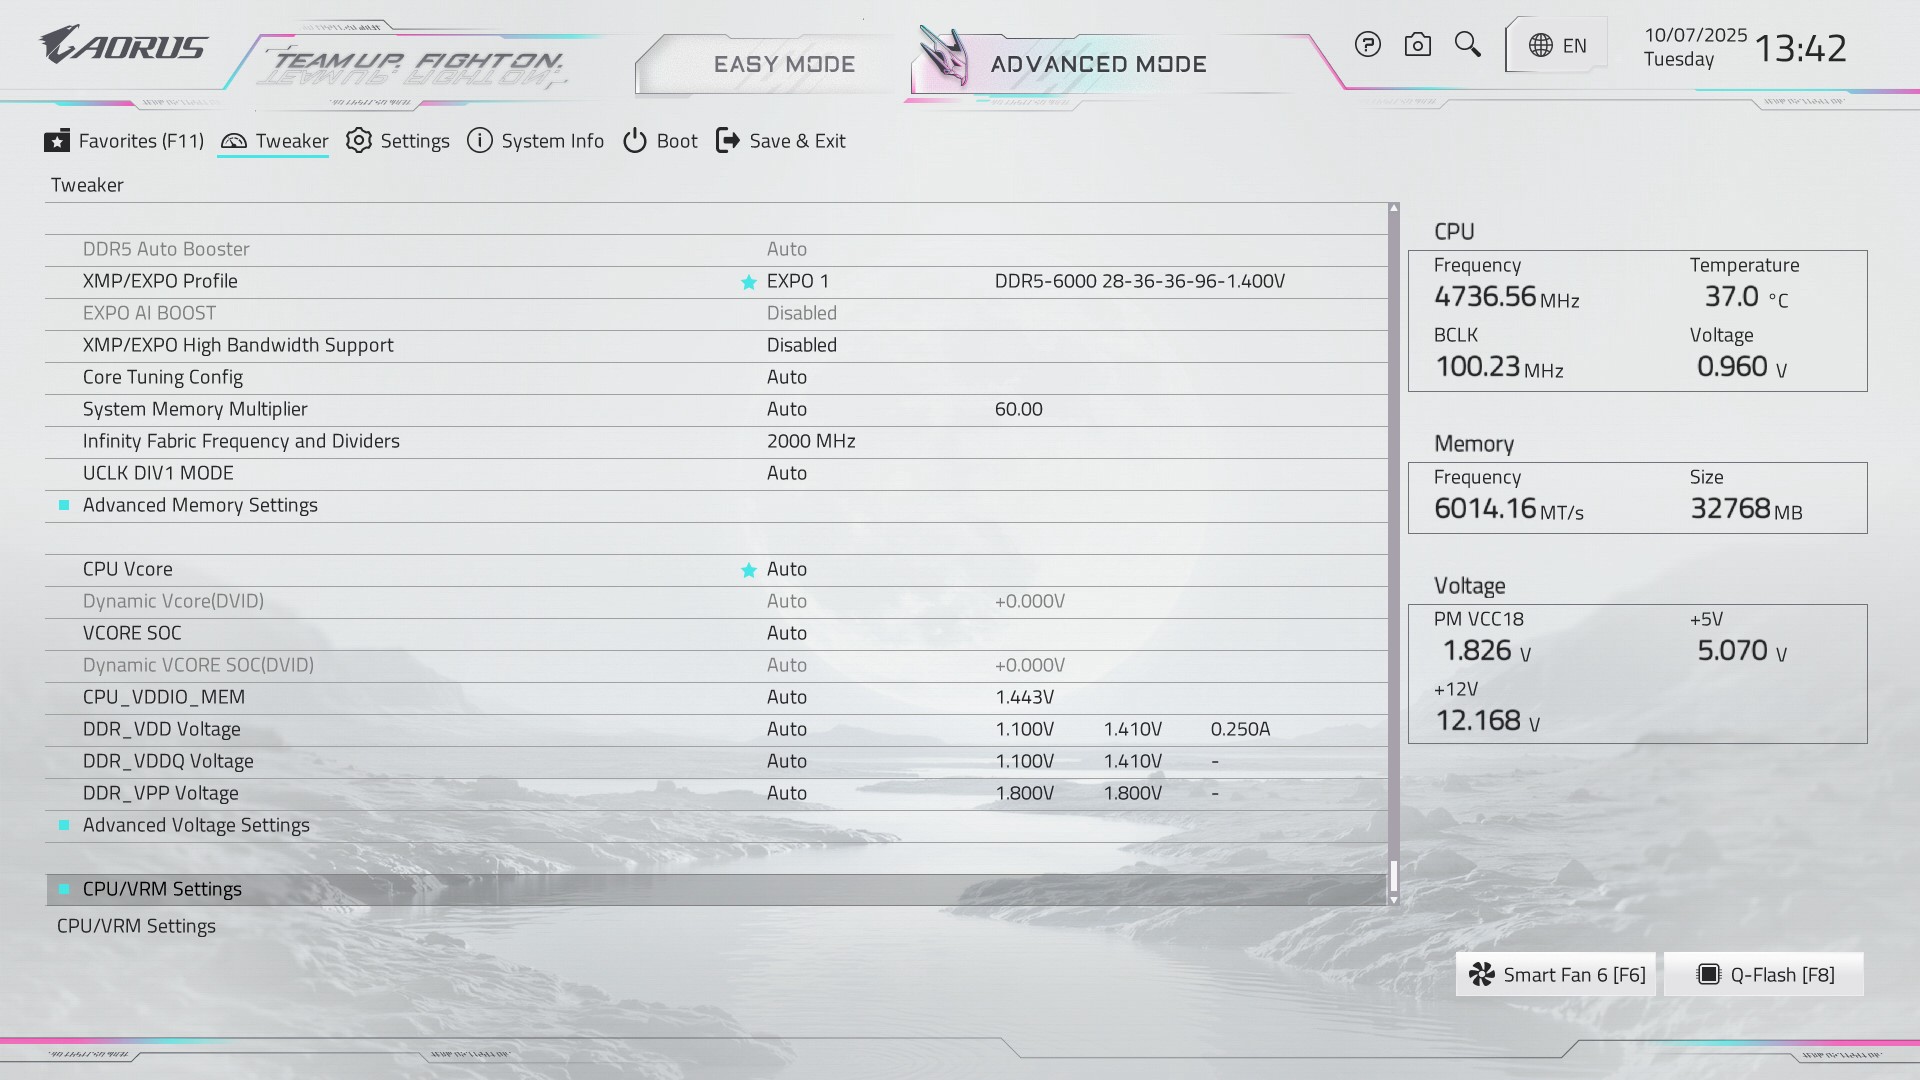Click the Q-Flash chip icon
Image resolution: width=1920 pixels, height=1080 pixels.
pos(1708,975)
